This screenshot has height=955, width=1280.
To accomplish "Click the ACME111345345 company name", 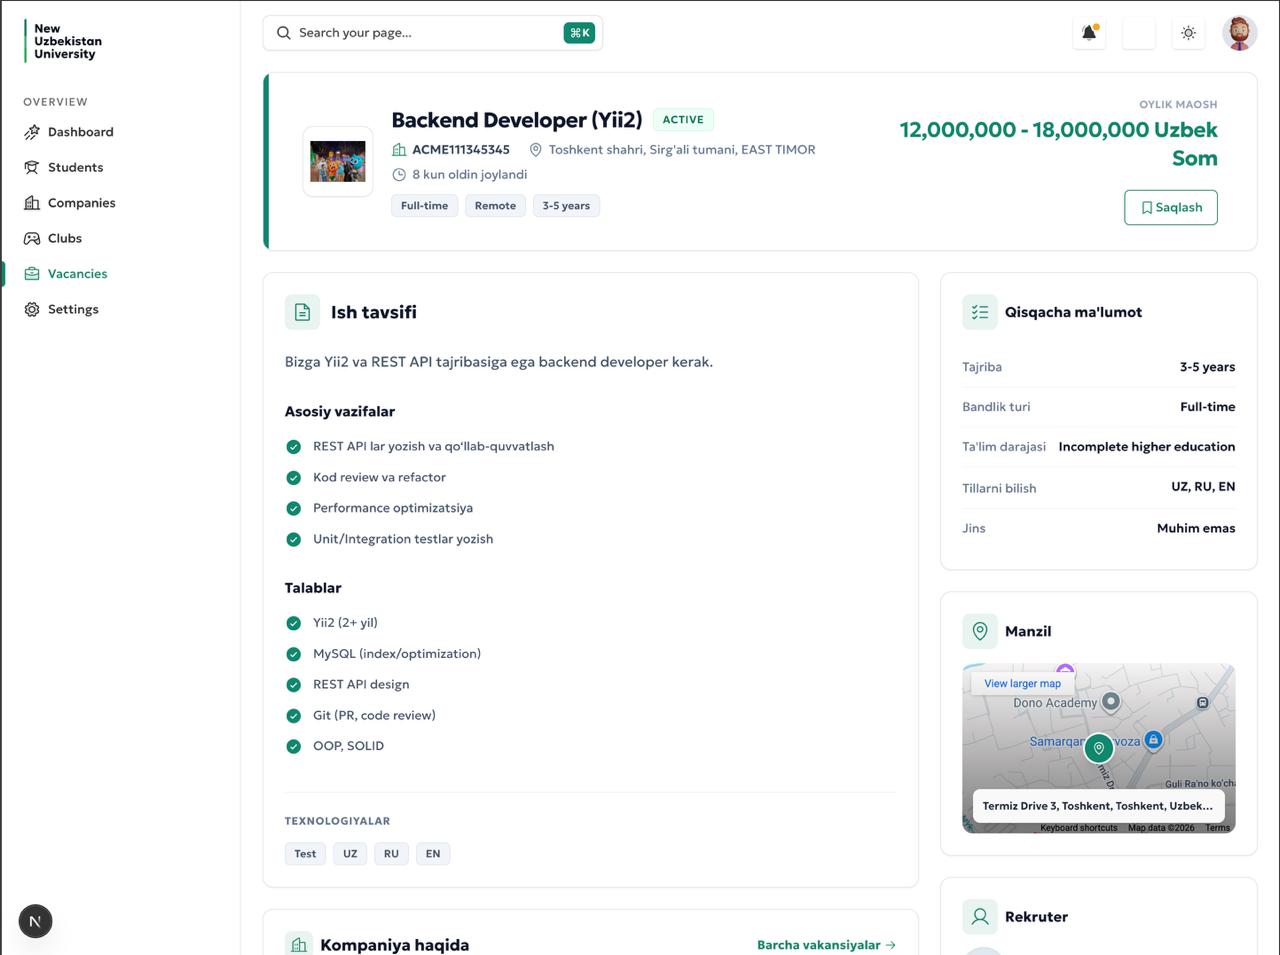I will (x=460, y=150).
